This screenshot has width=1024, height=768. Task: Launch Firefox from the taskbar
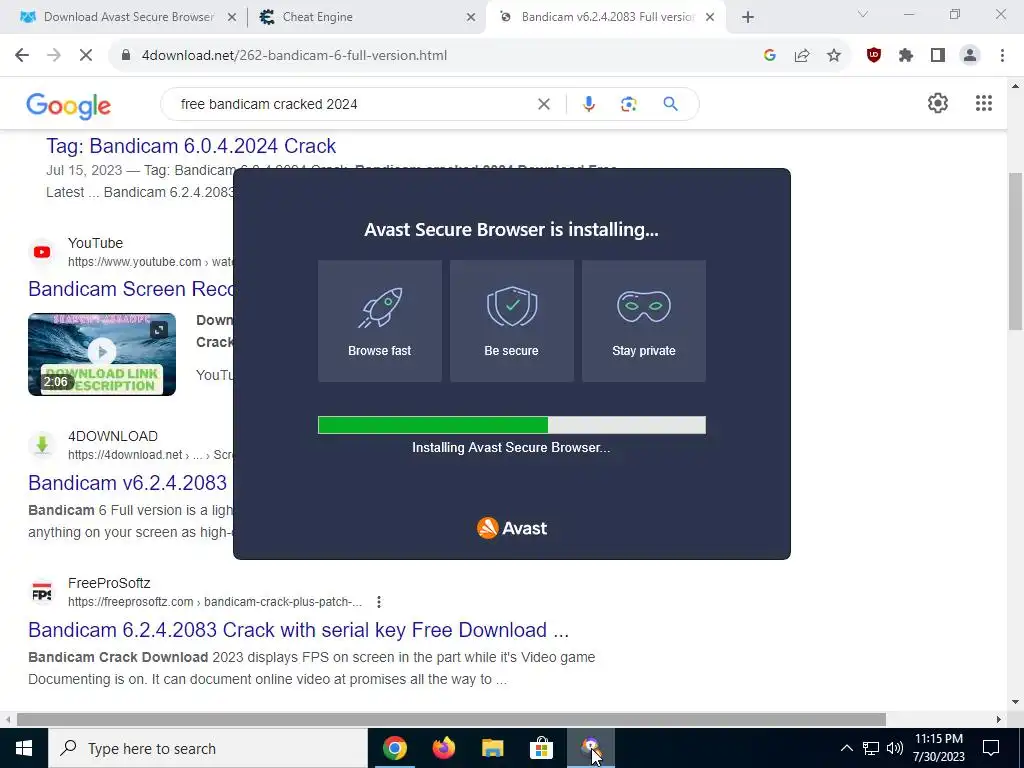tap(443, 748)
